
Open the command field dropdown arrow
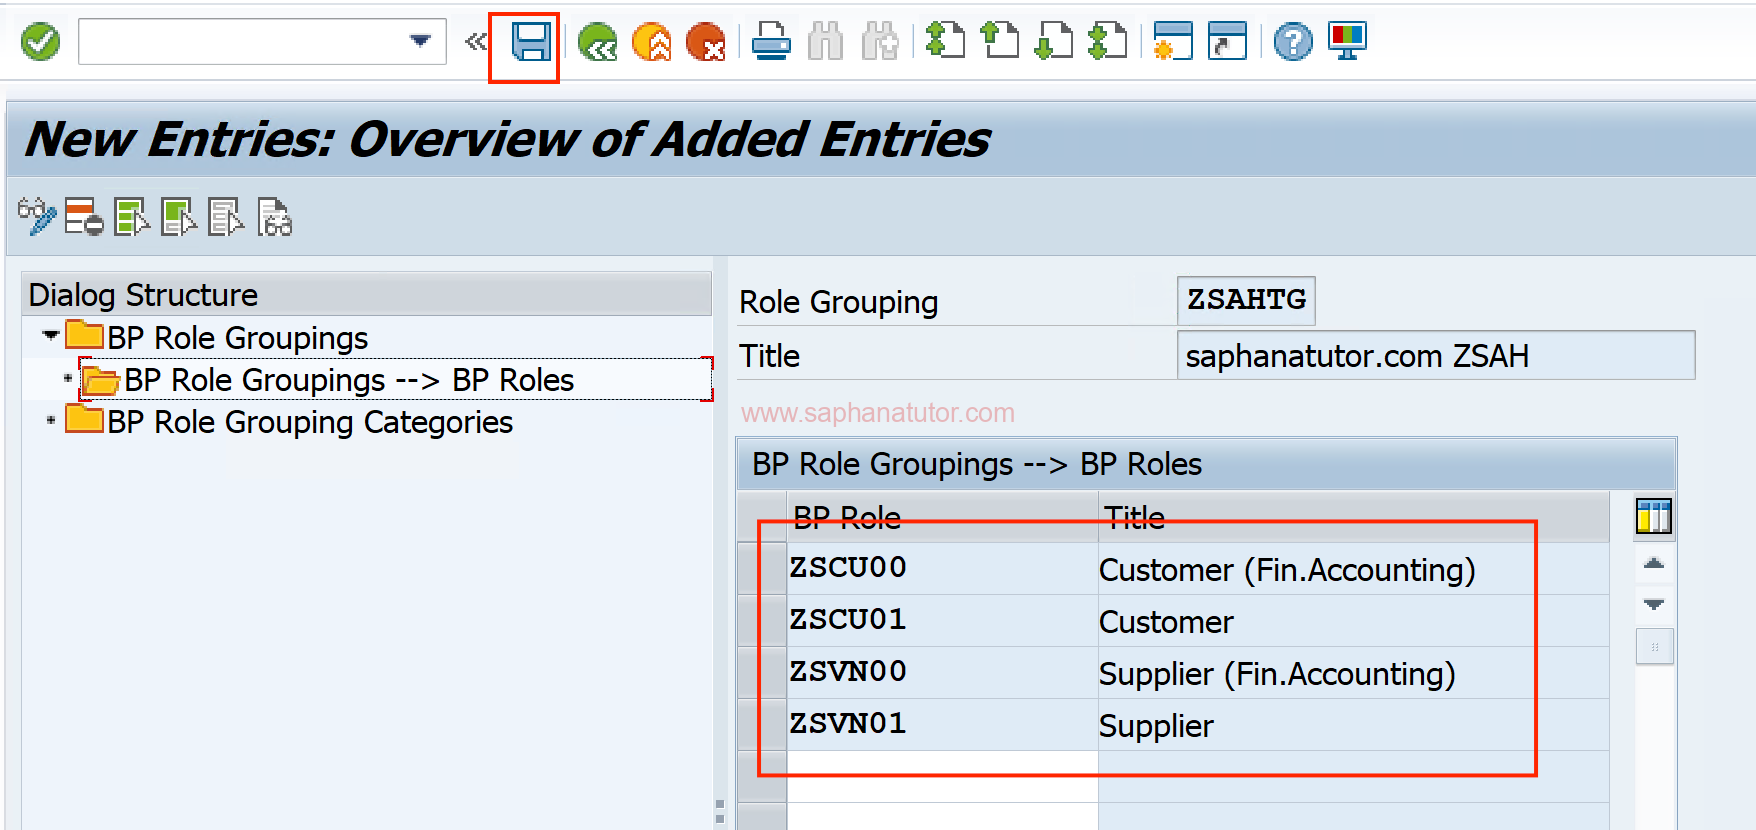pyautogui.click(x=420, y=41)
